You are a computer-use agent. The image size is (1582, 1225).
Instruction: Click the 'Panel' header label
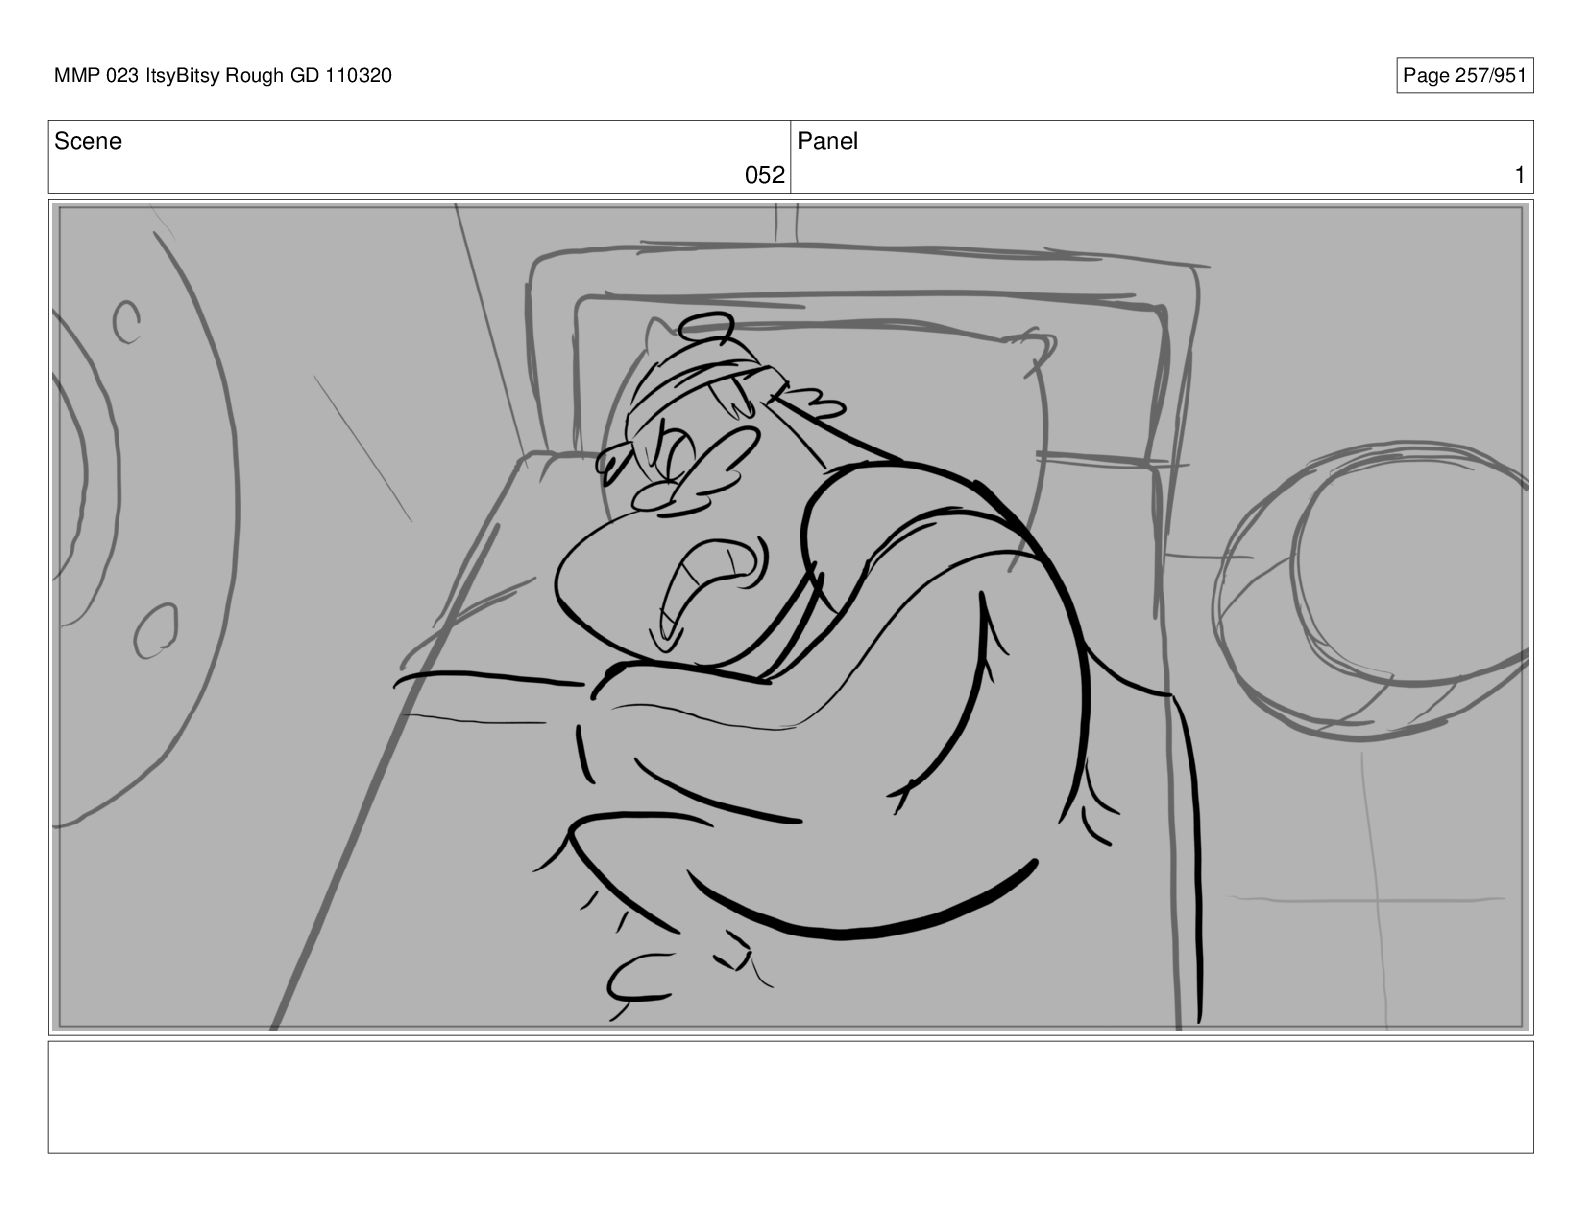coord(828,142)
